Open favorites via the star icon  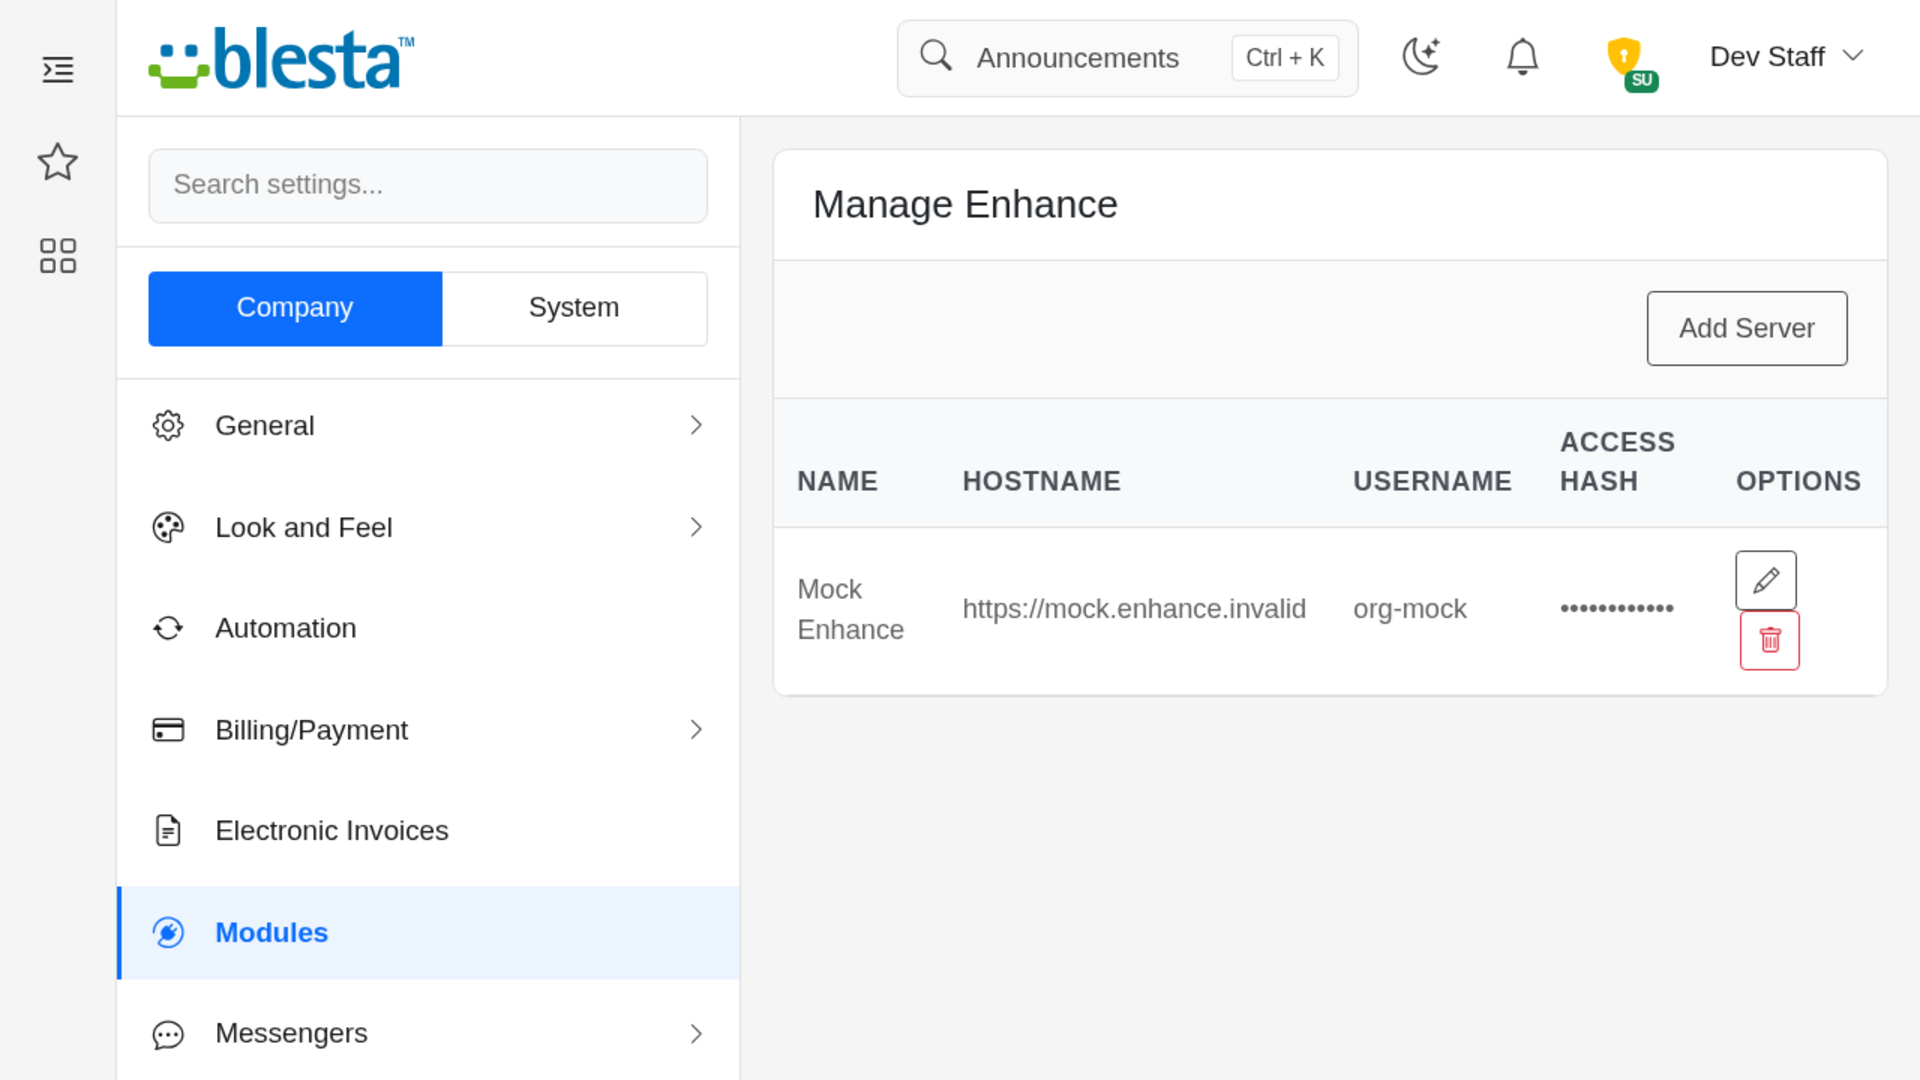58,162
